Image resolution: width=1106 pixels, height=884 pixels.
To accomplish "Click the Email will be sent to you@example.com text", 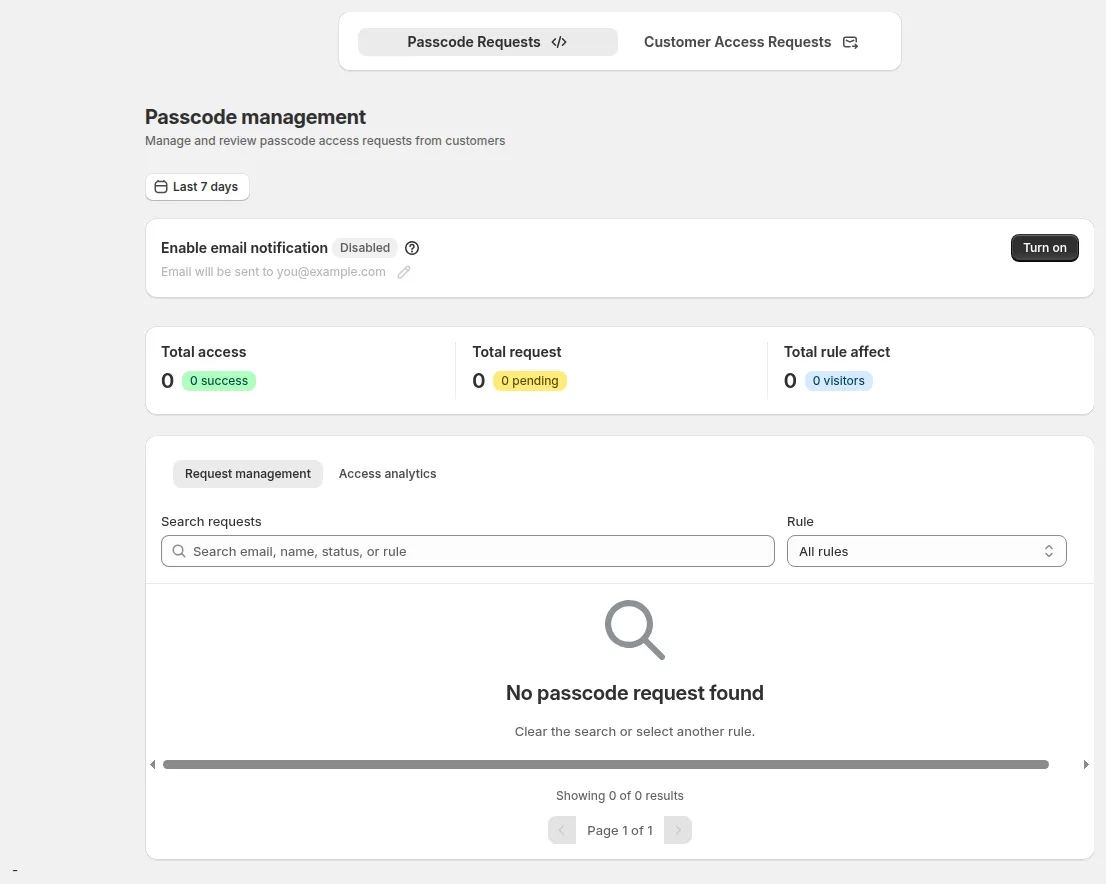I will 274,272.
